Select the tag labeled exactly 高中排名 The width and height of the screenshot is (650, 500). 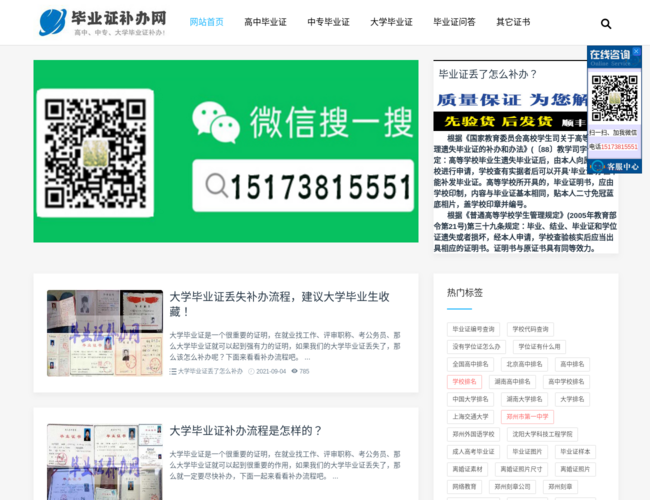572,364
